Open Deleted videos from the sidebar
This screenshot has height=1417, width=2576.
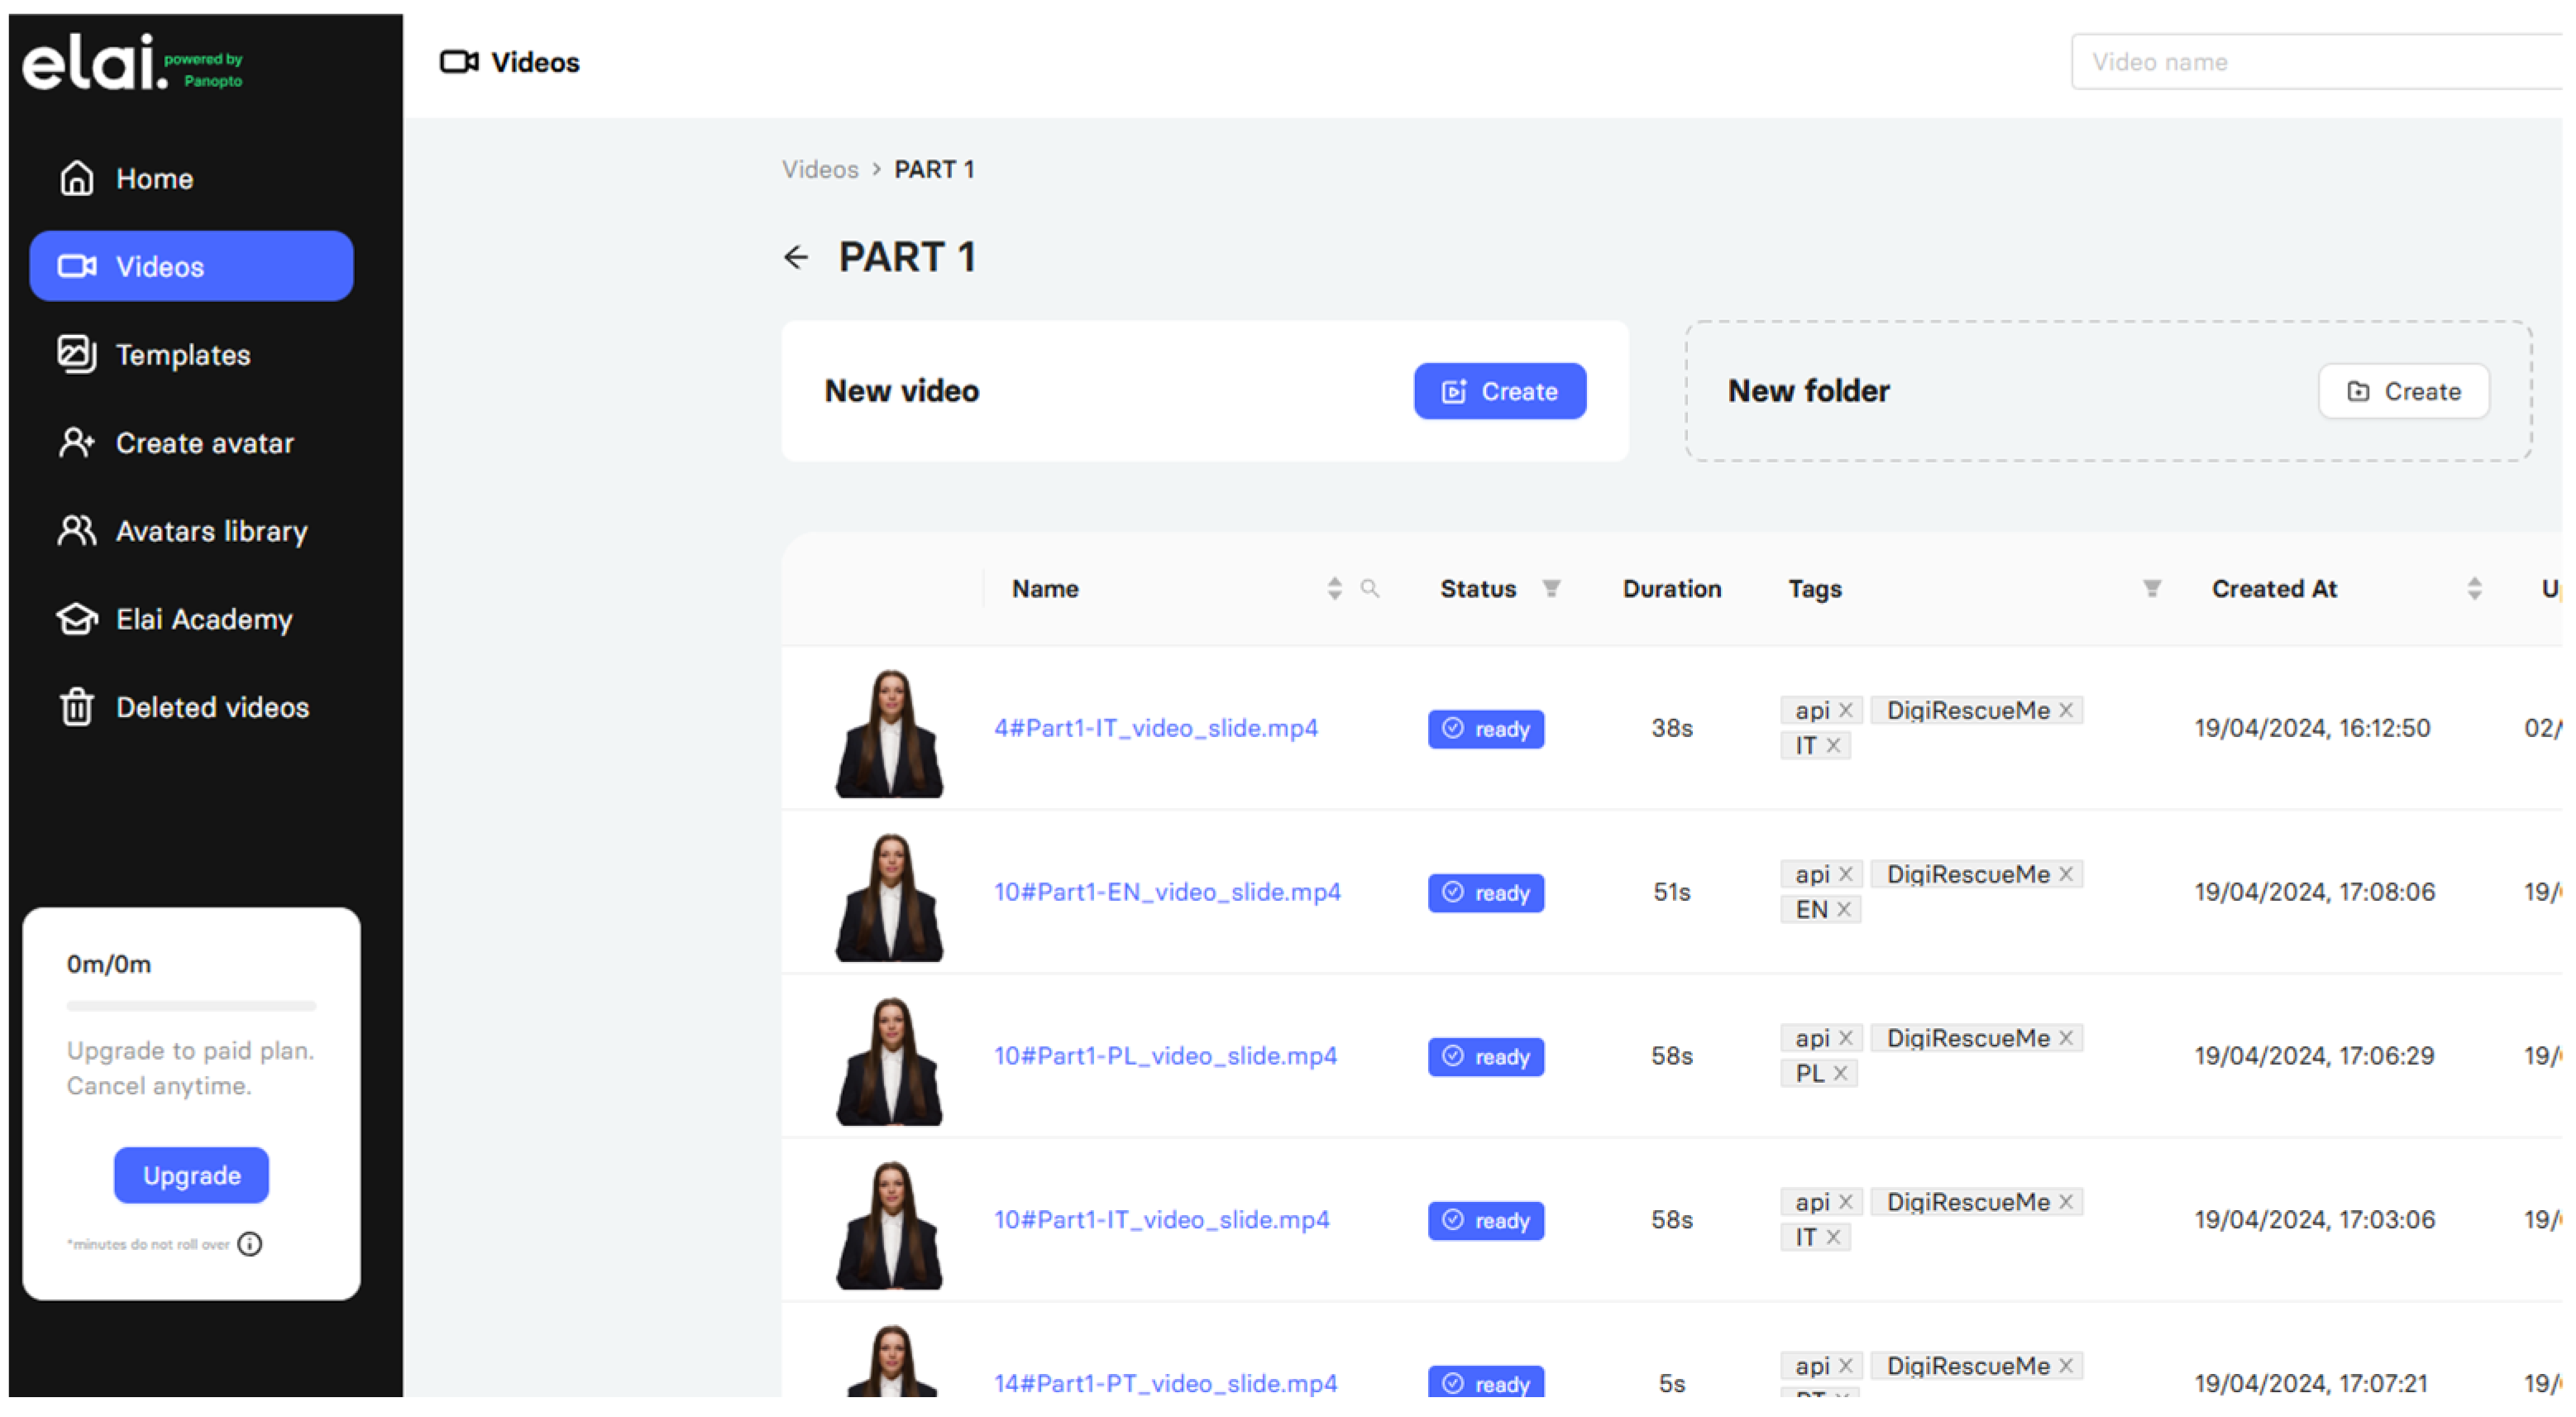[x=212, y=708]
